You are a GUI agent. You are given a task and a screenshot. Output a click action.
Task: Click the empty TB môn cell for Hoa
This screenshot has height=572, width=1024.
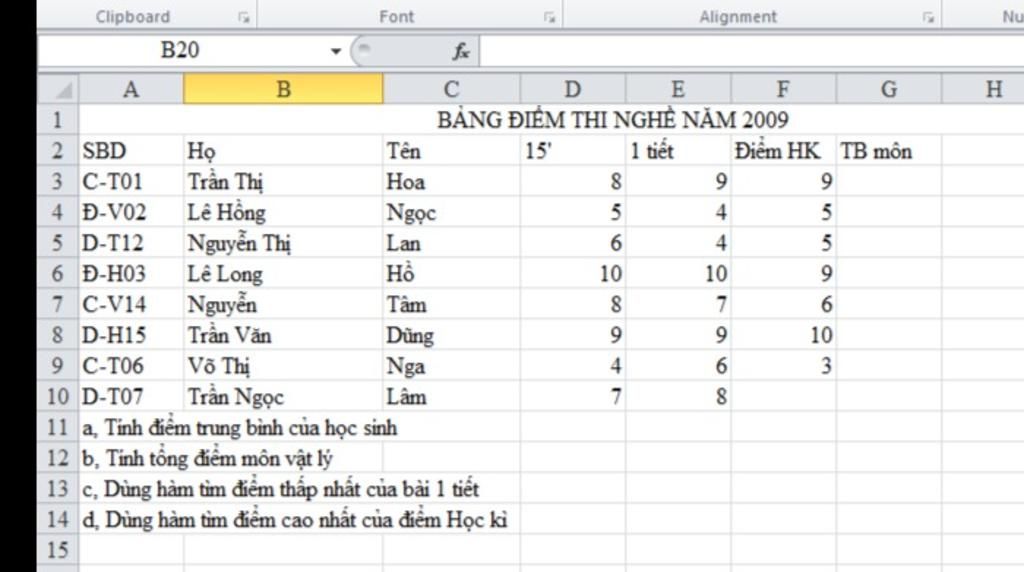(x=889, y=182)
